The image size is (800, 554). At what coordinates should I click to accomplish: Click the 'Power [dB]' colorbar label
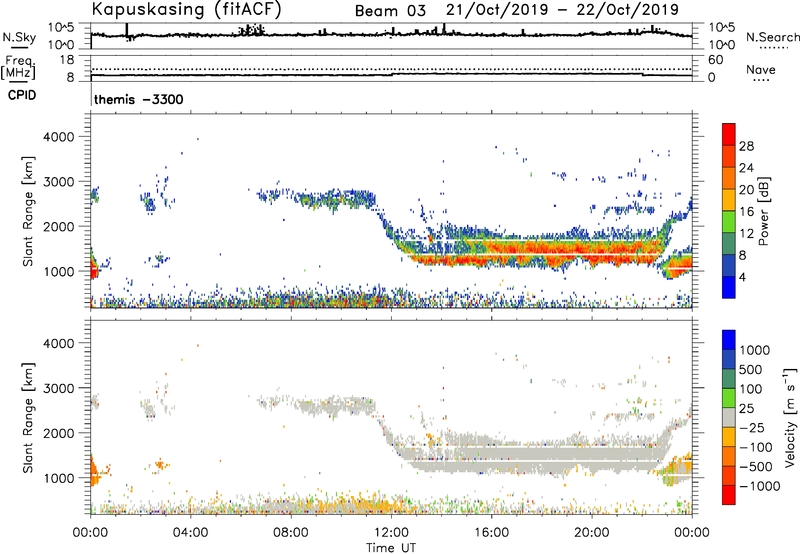(x=763, y=211)
